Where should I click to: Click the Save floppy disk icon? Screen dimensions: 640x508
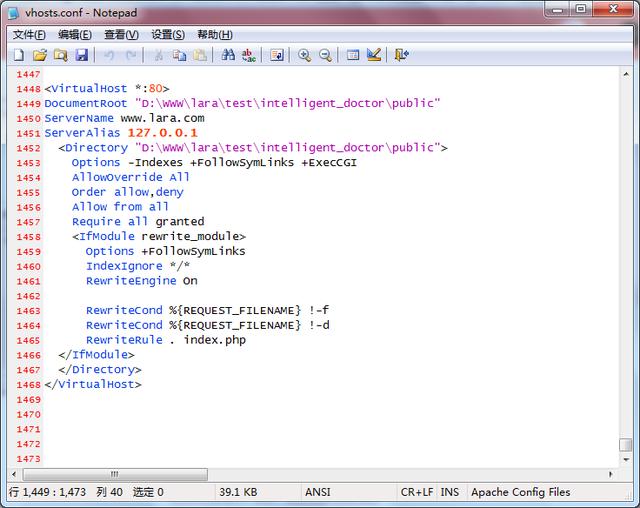coord(82,55)
